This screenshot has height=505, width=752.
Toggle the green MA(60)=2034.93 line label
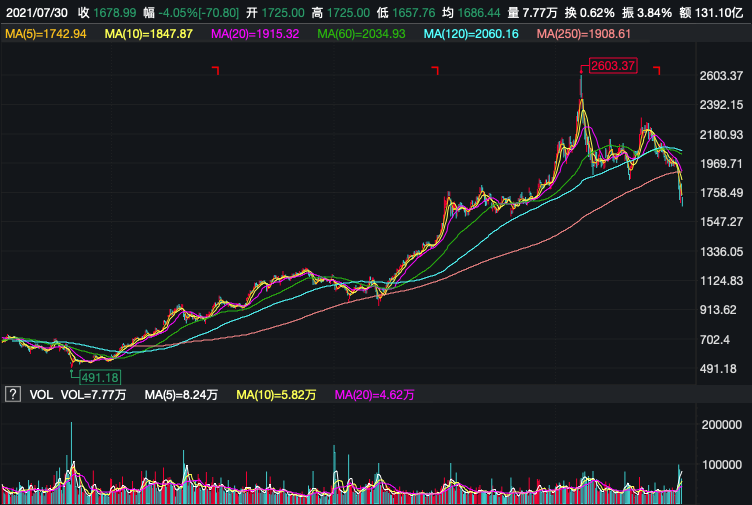(x=362, y=34)
